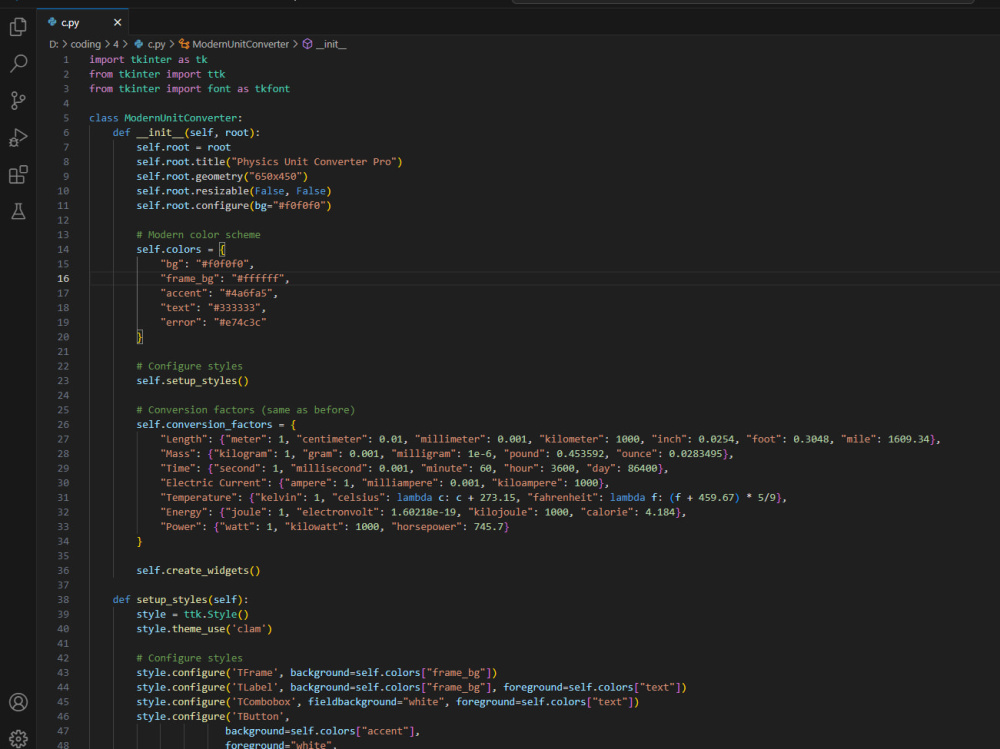The width and height of the screenshot is (1000, 749).
Task: Select the D: drive breadcrumb
Action: [x=54, y=44]
